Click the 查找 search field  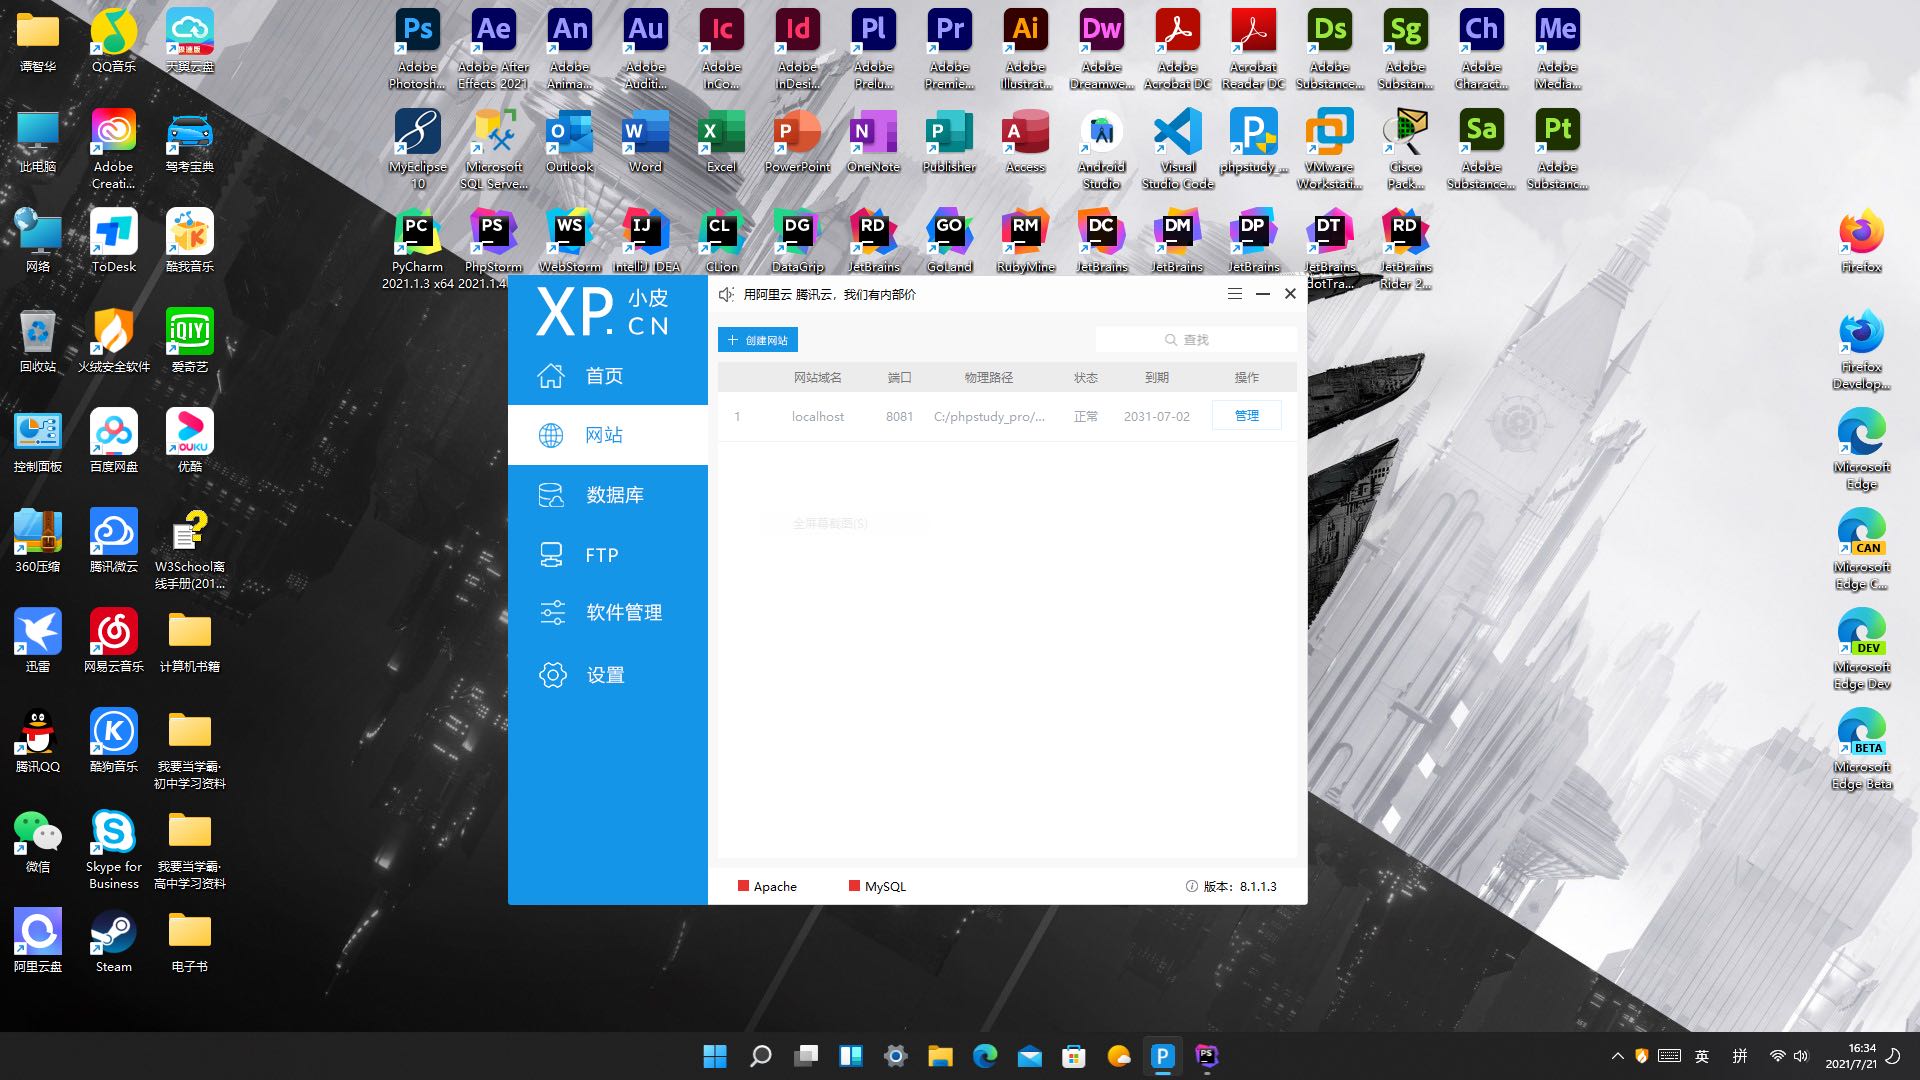click(1196, 340)
